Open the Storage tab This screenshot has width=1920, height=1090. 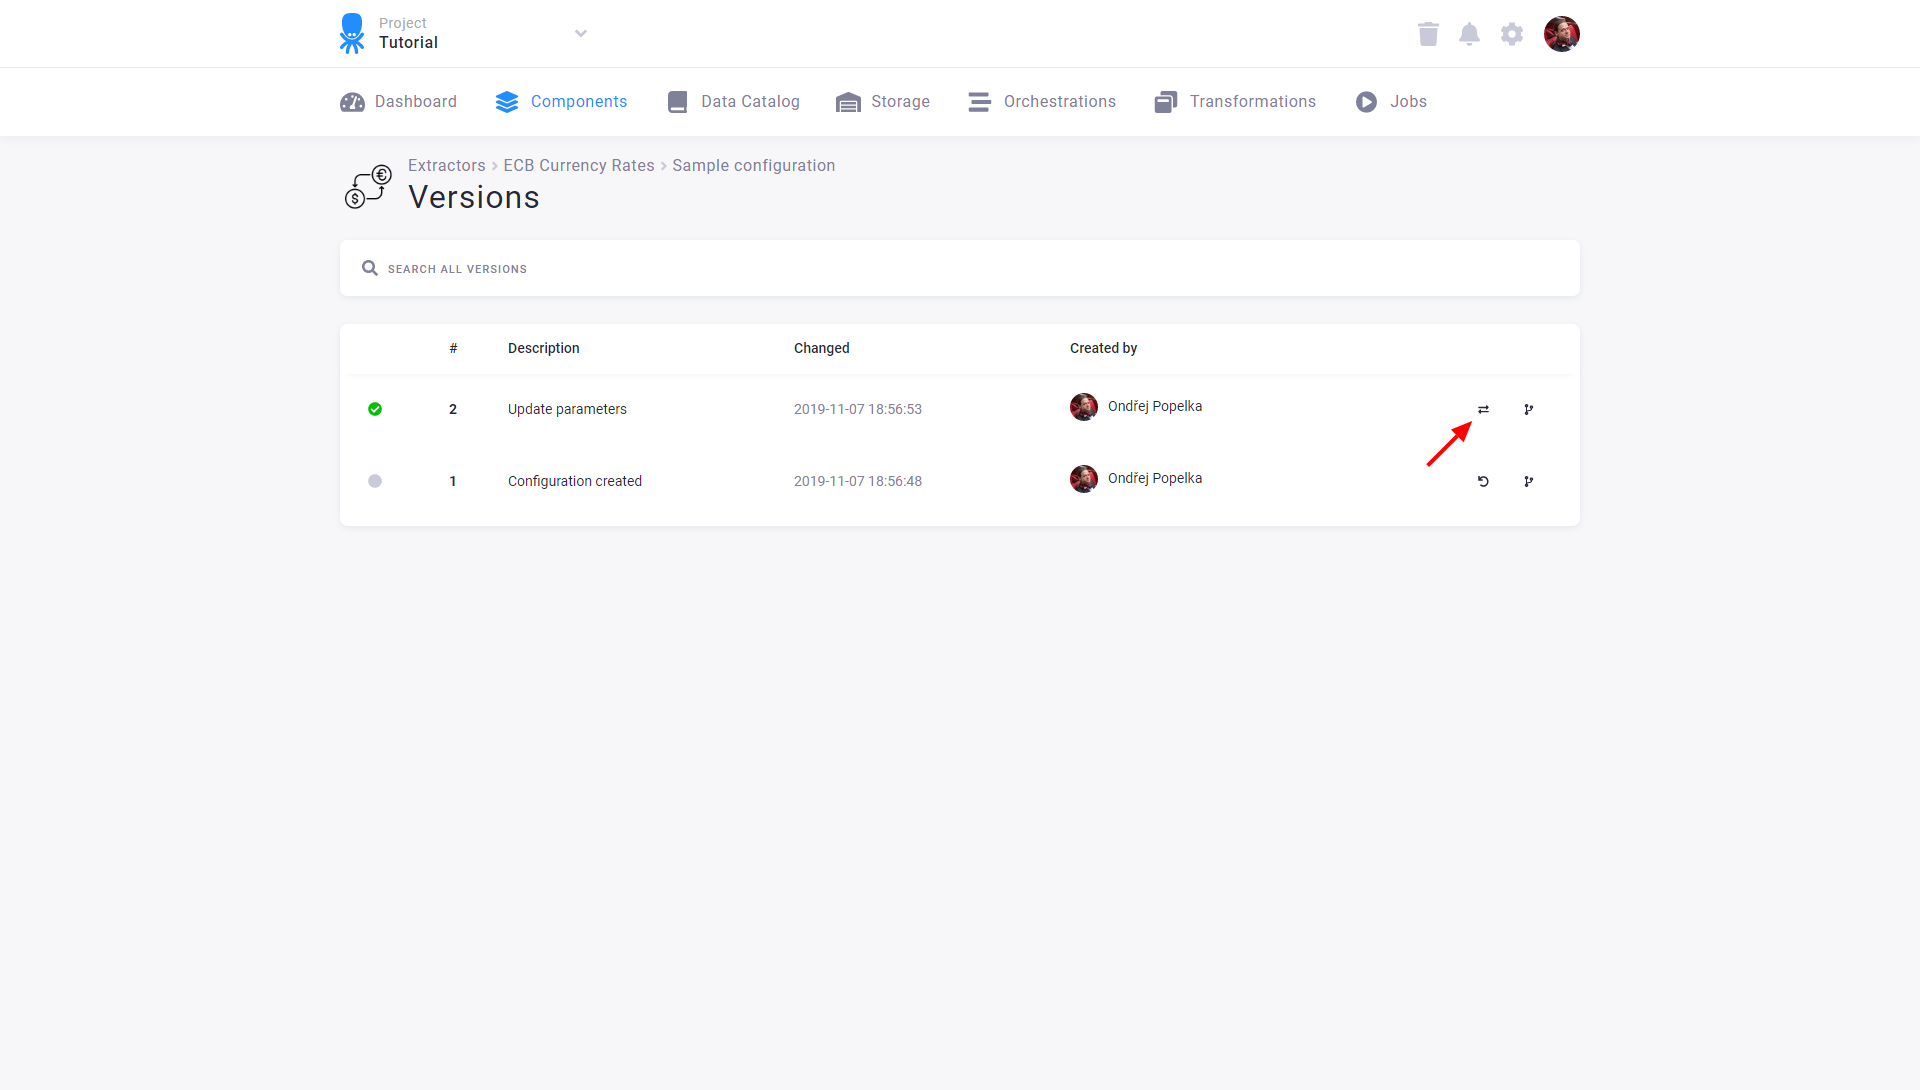pos(883,102)
